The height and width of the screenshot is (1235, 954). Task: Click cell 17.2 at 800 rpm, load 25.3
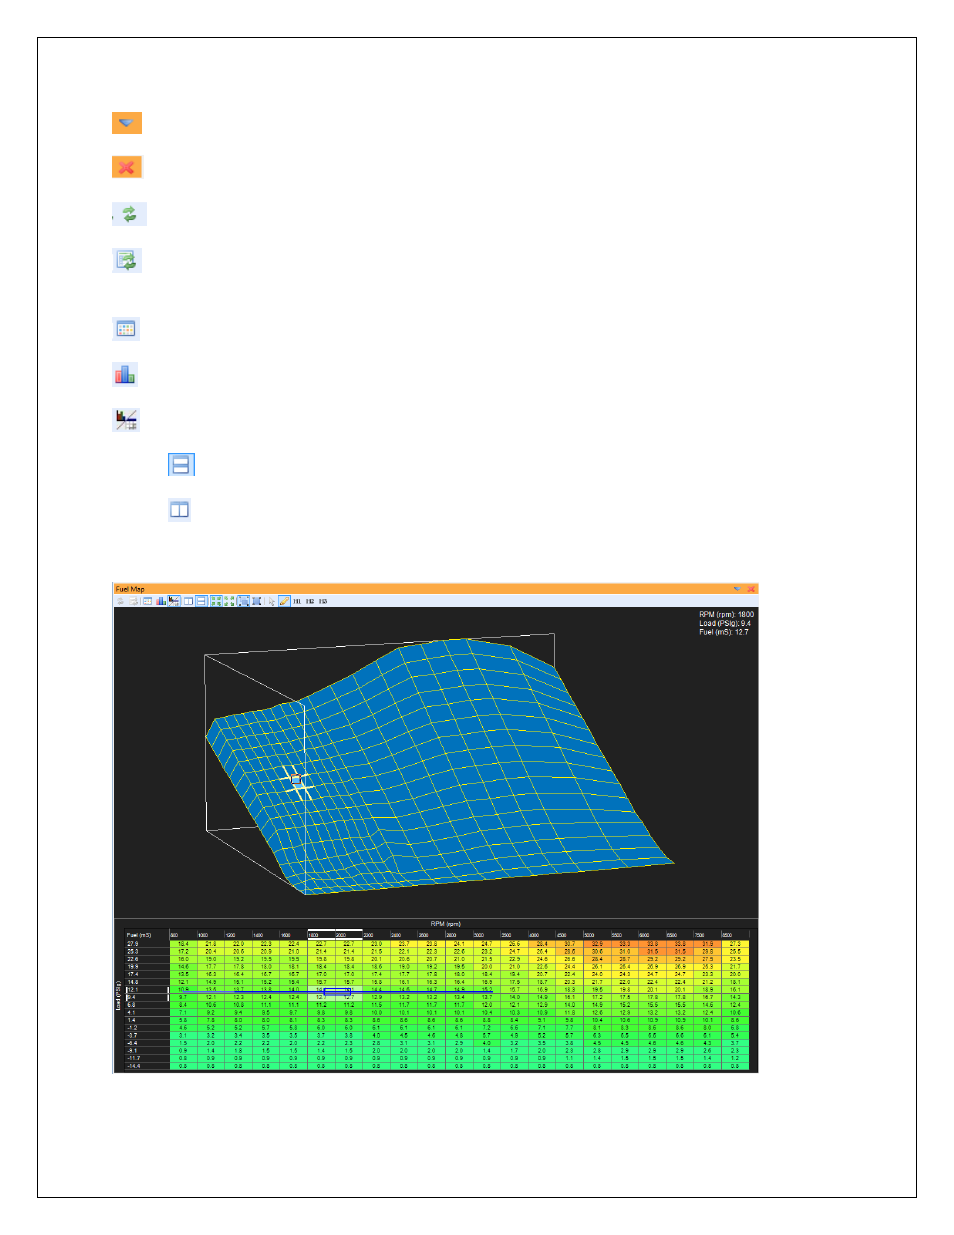click(183, 951)
